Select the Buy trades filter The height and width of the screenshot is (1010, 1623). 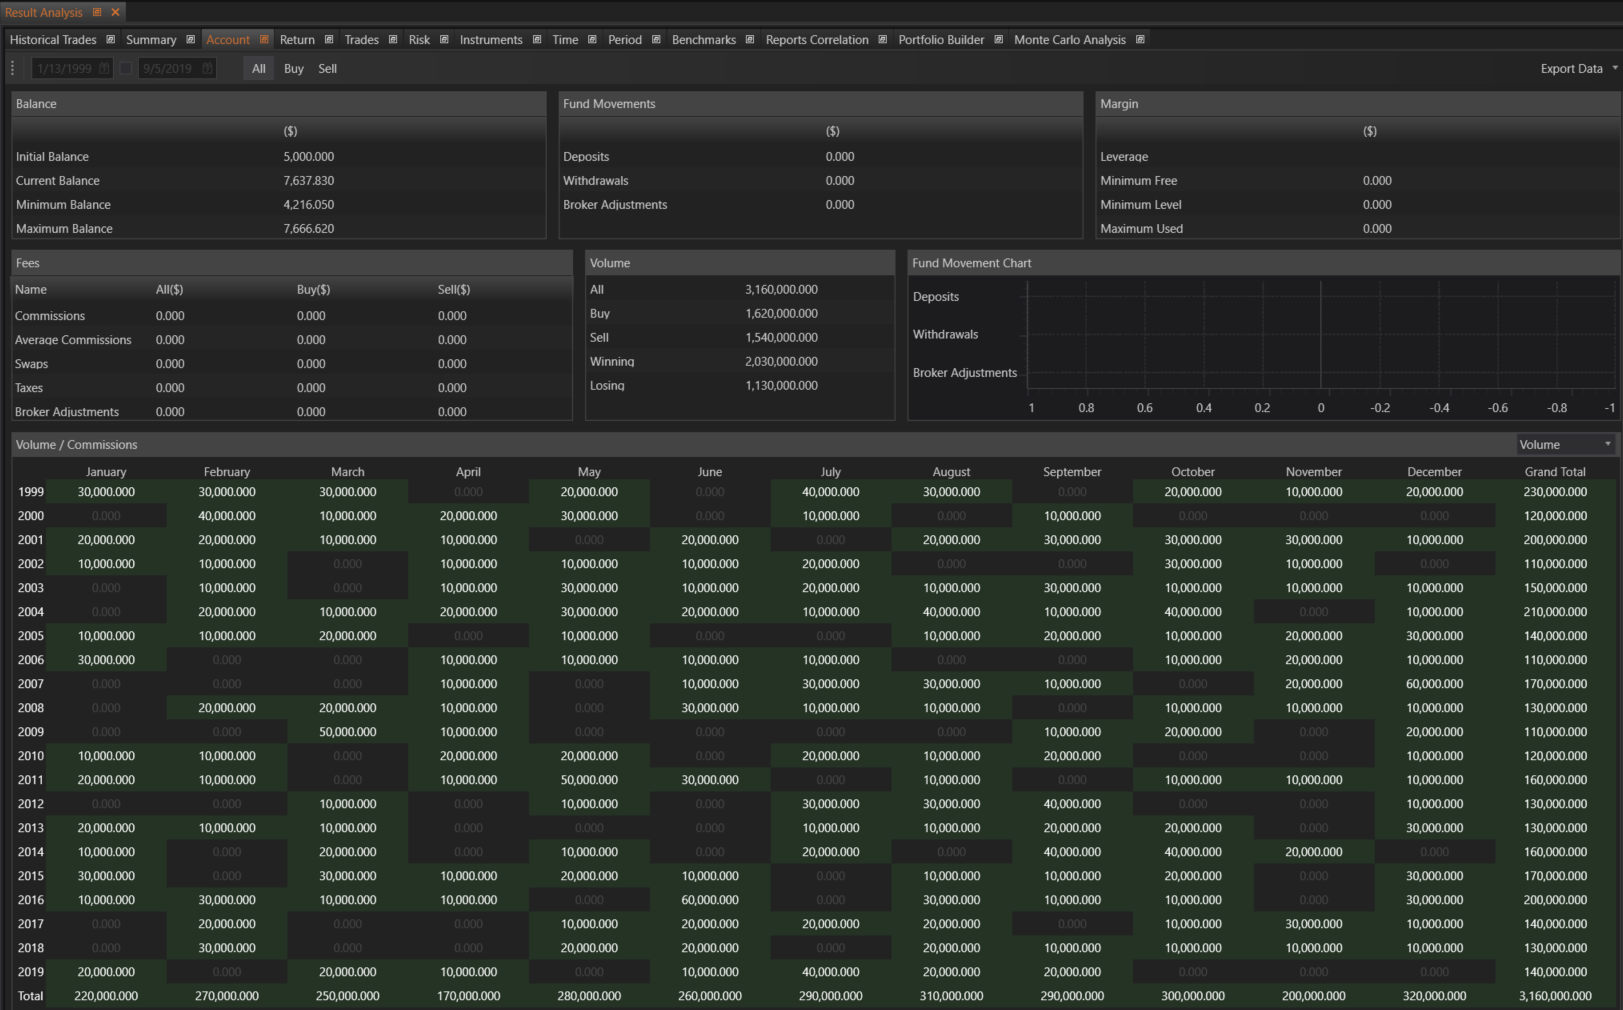point(293,69)
